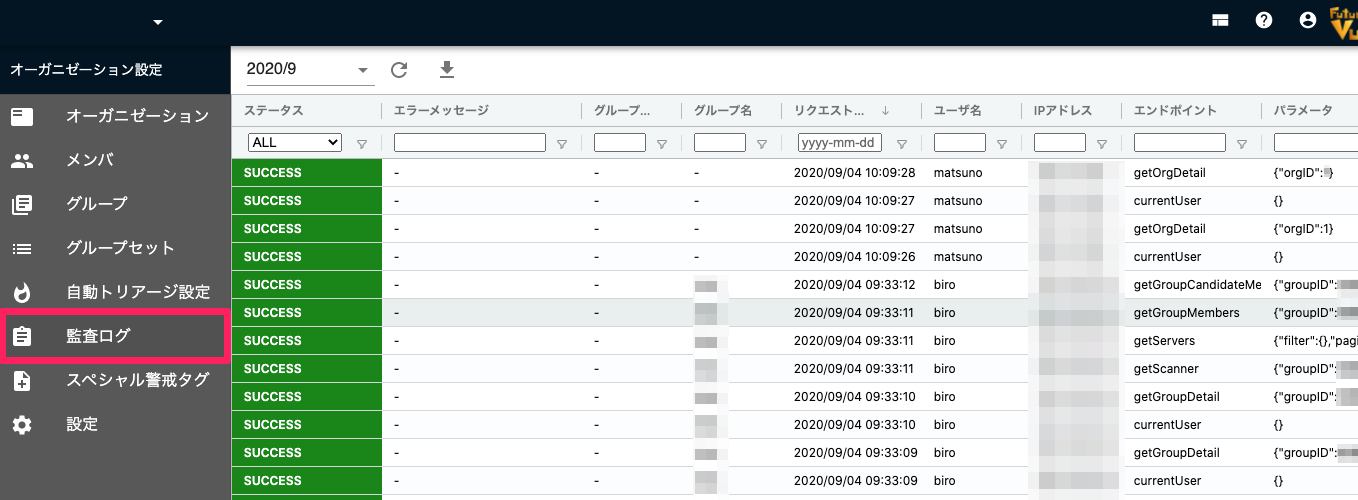Open スペシャル警戒タグ in the sidebar
The image size is (1358, 500).
pos(115,380)
